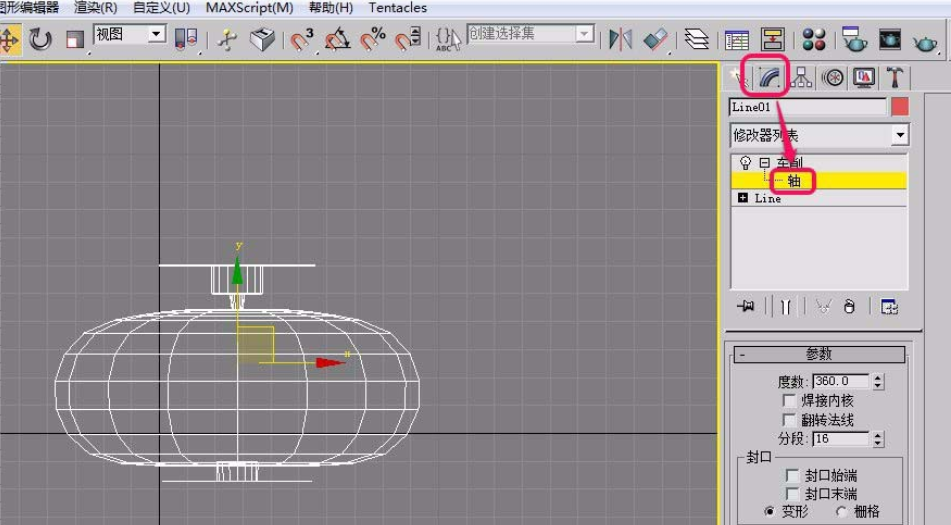Open the Utilities hammer panel tab

pos(895,77)
